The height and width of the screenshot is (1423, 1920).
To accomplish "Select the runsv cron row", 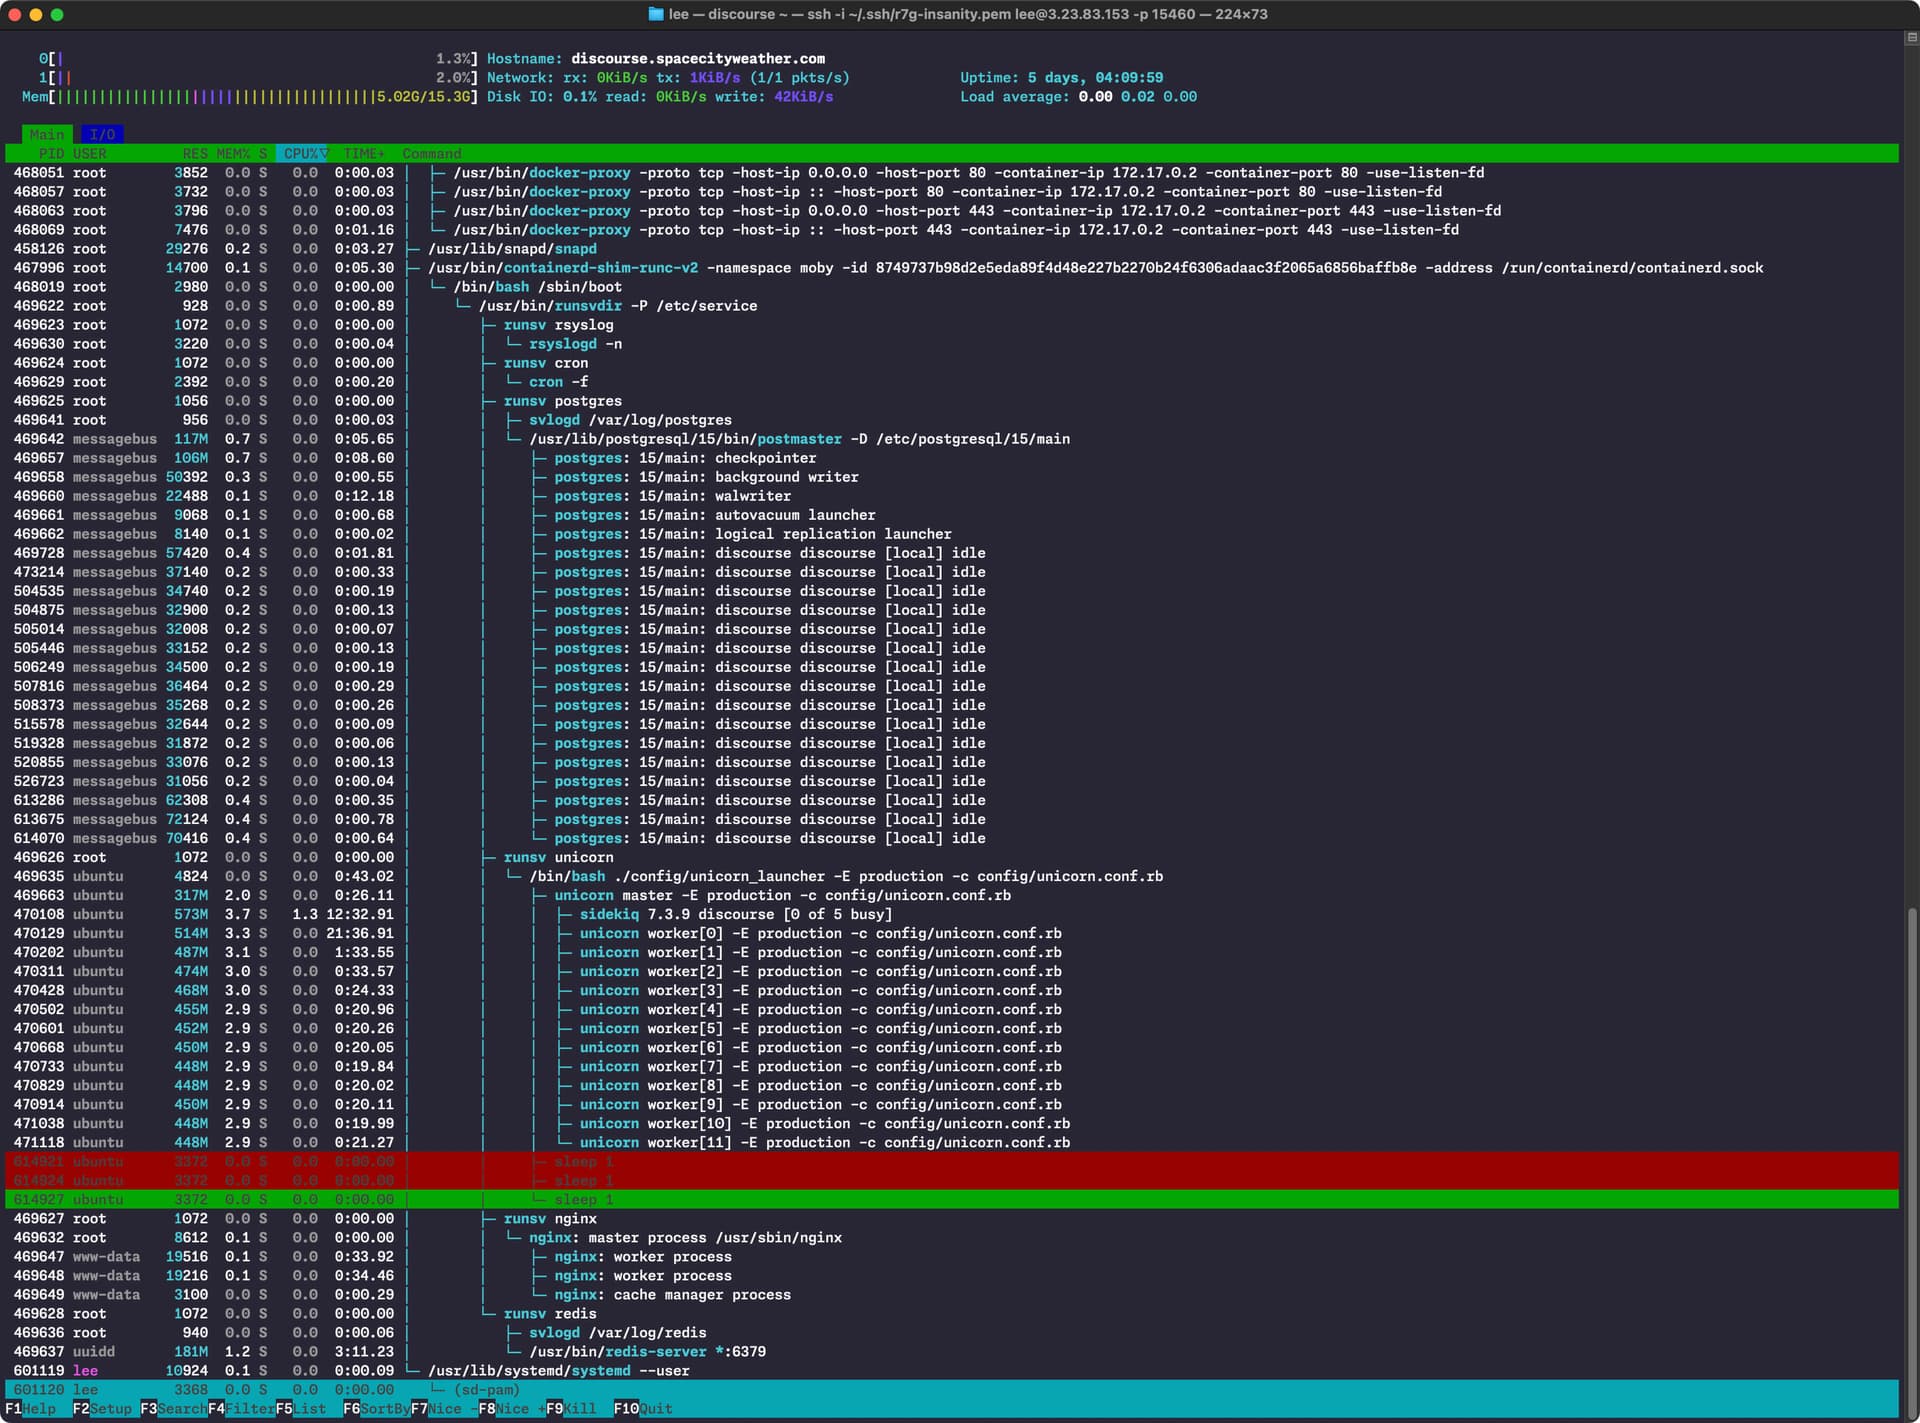I will click(951, 363).
